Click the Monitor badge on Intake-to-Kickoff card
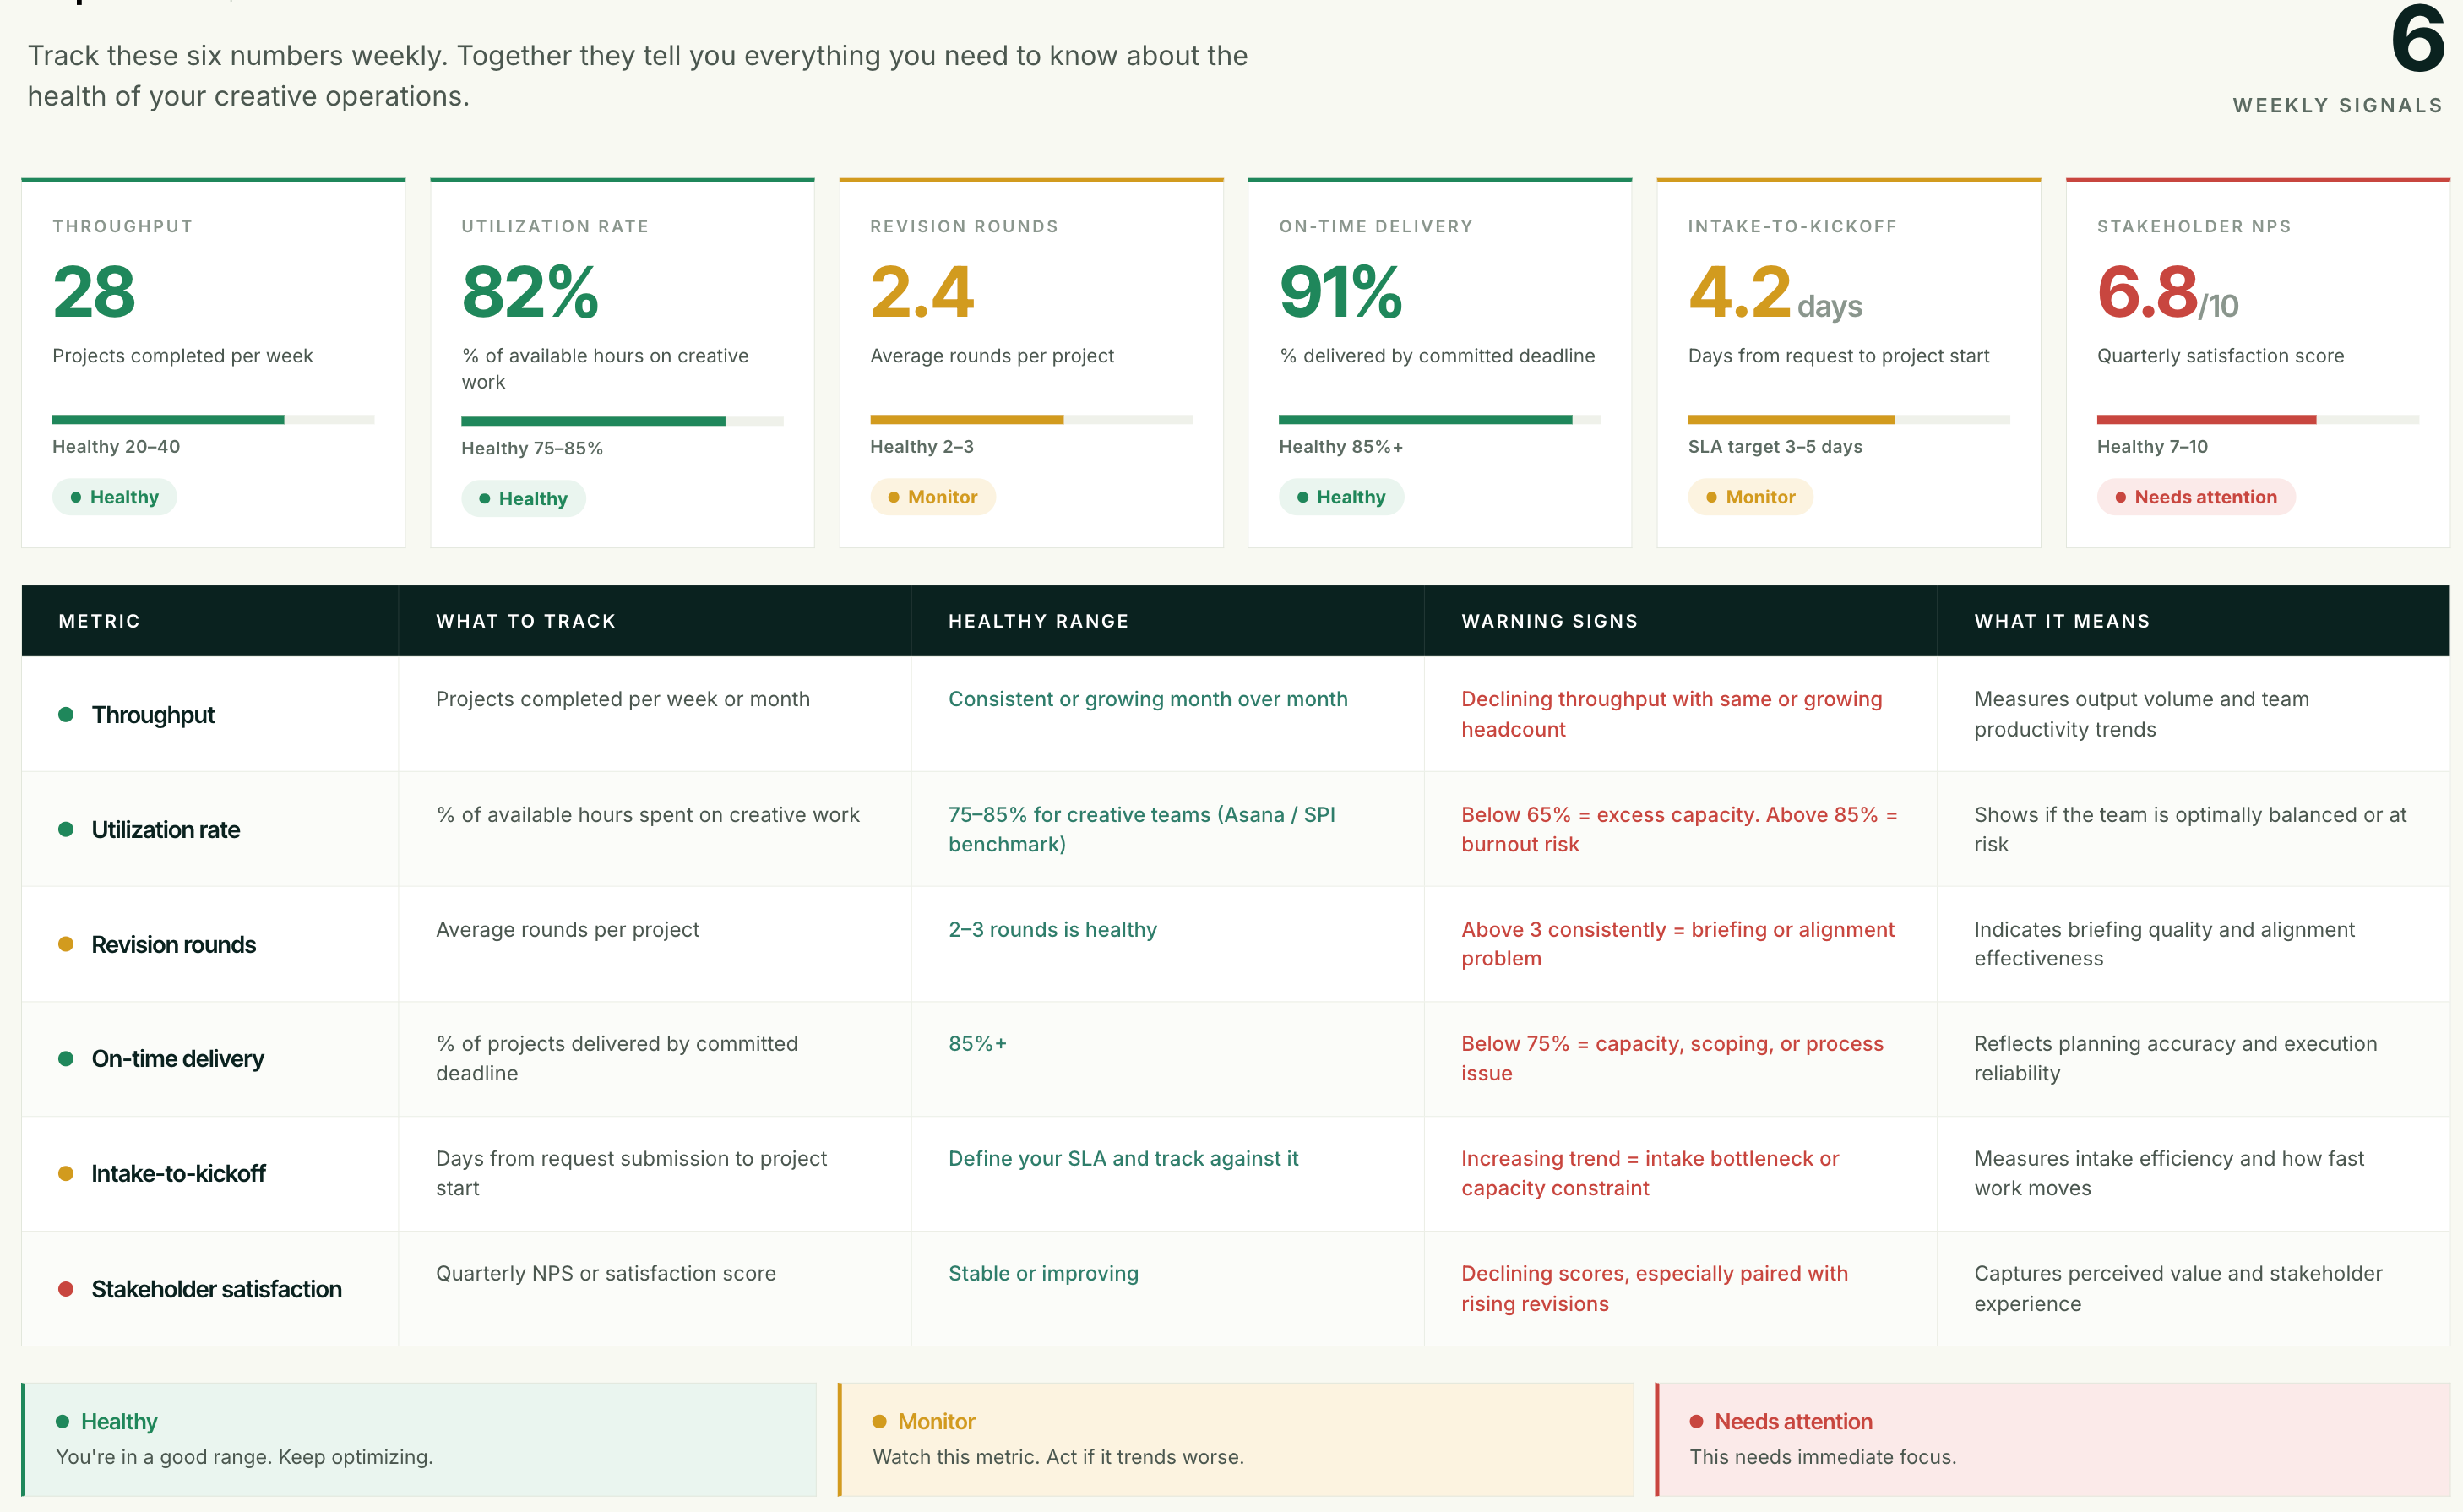The image size is (2463, 1512). (1750, 497)
